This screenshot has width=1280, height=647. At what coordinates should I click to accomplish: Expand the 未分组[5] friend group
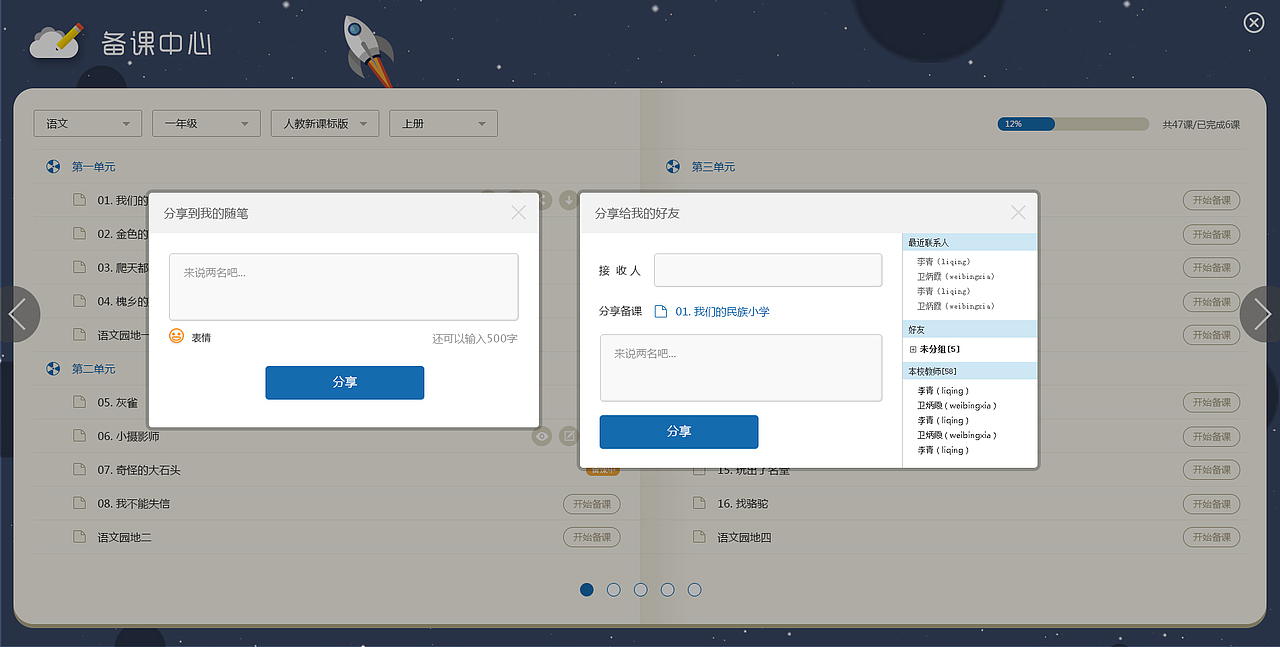coord(913,349)
